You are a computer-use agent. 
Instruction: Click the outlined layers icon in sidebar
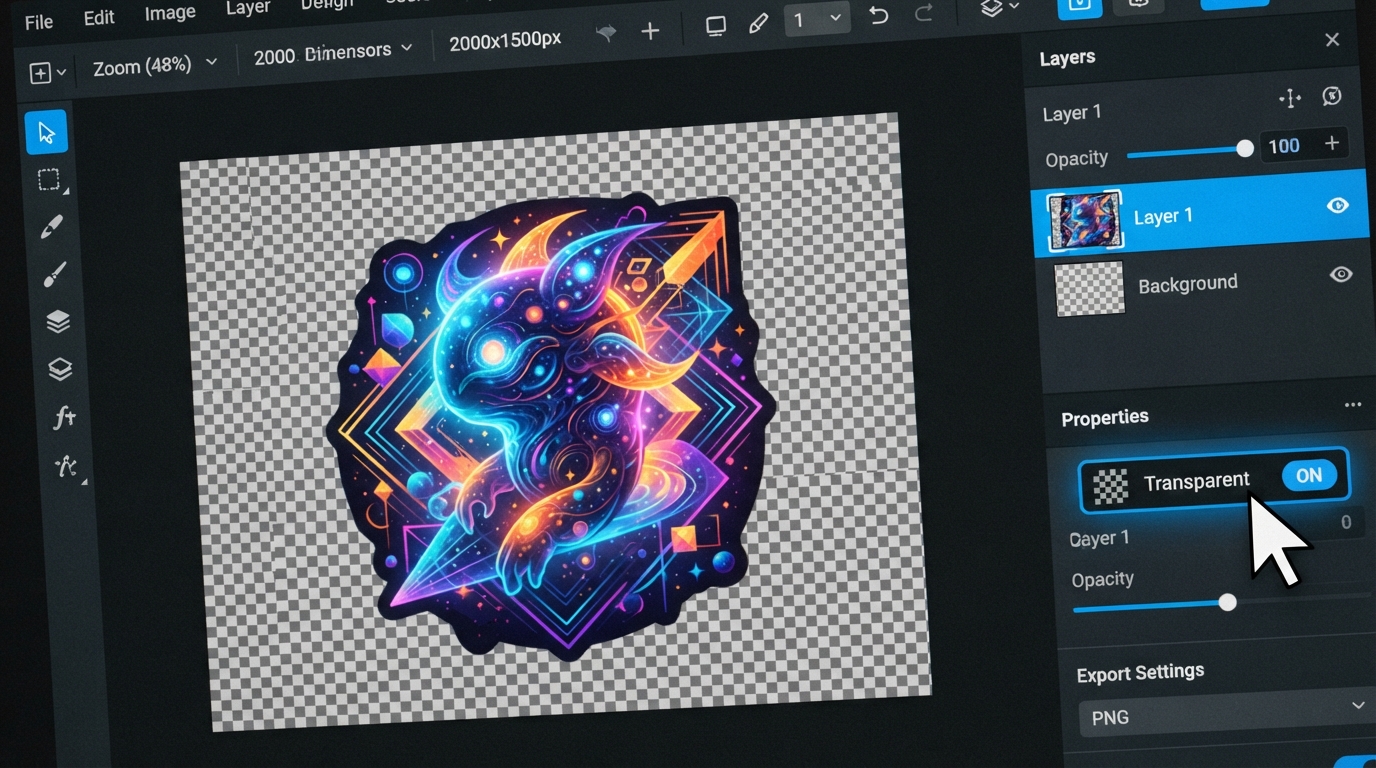pos(60,369)
